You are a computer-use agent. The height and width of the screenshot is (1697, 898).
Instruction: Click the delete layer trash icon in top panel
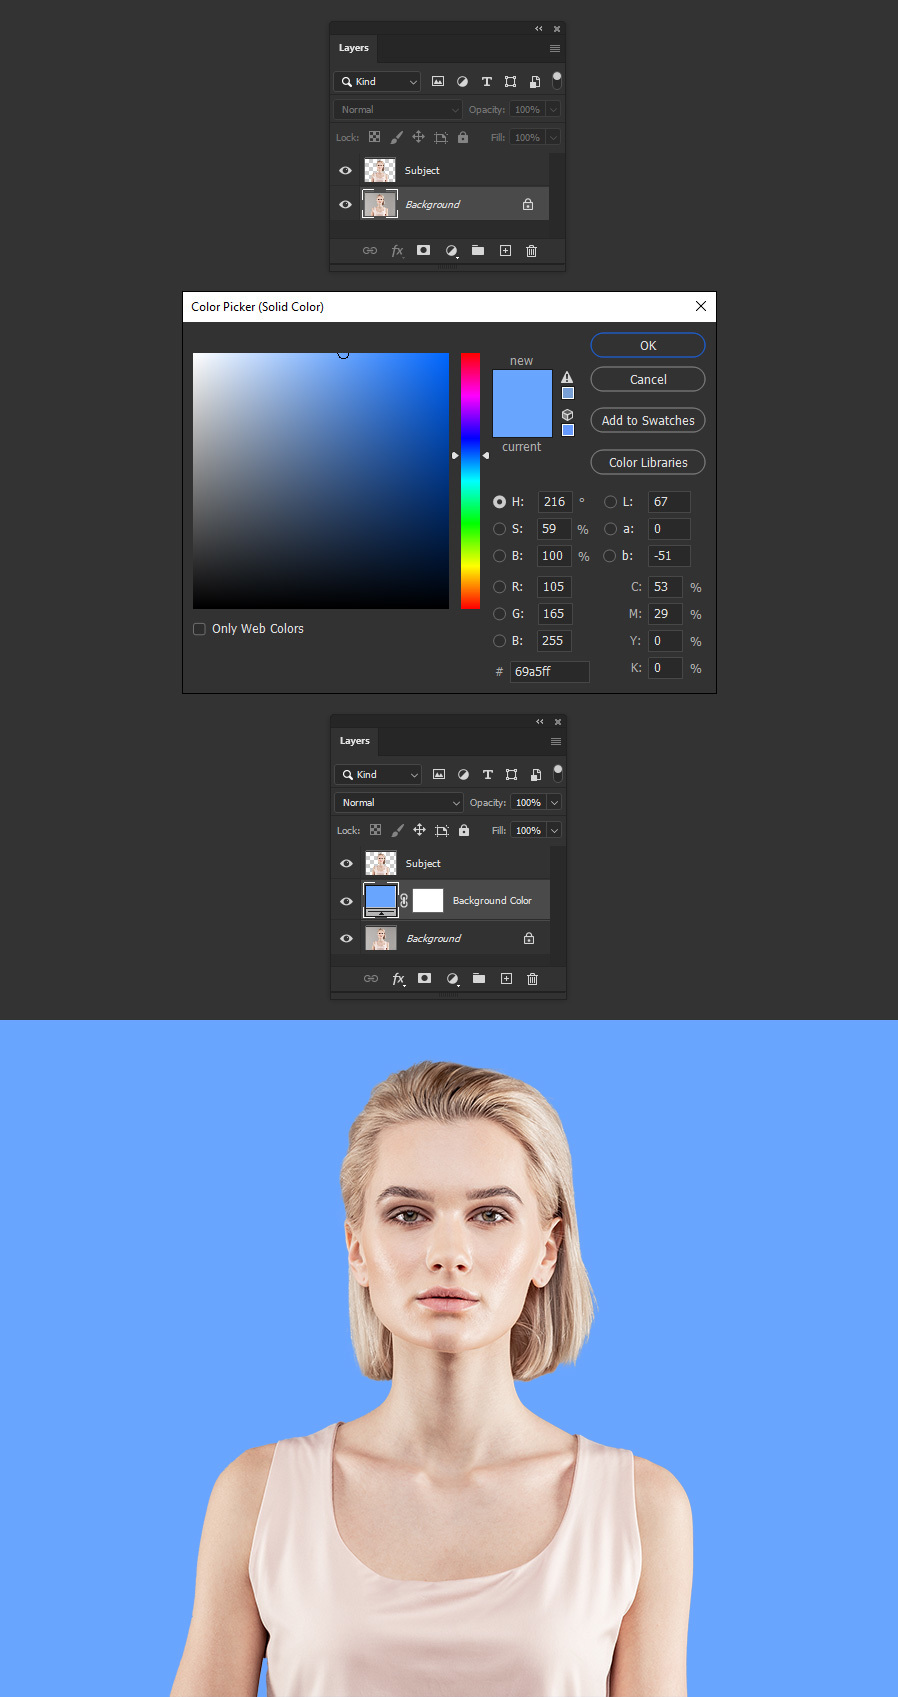(532, 251)
